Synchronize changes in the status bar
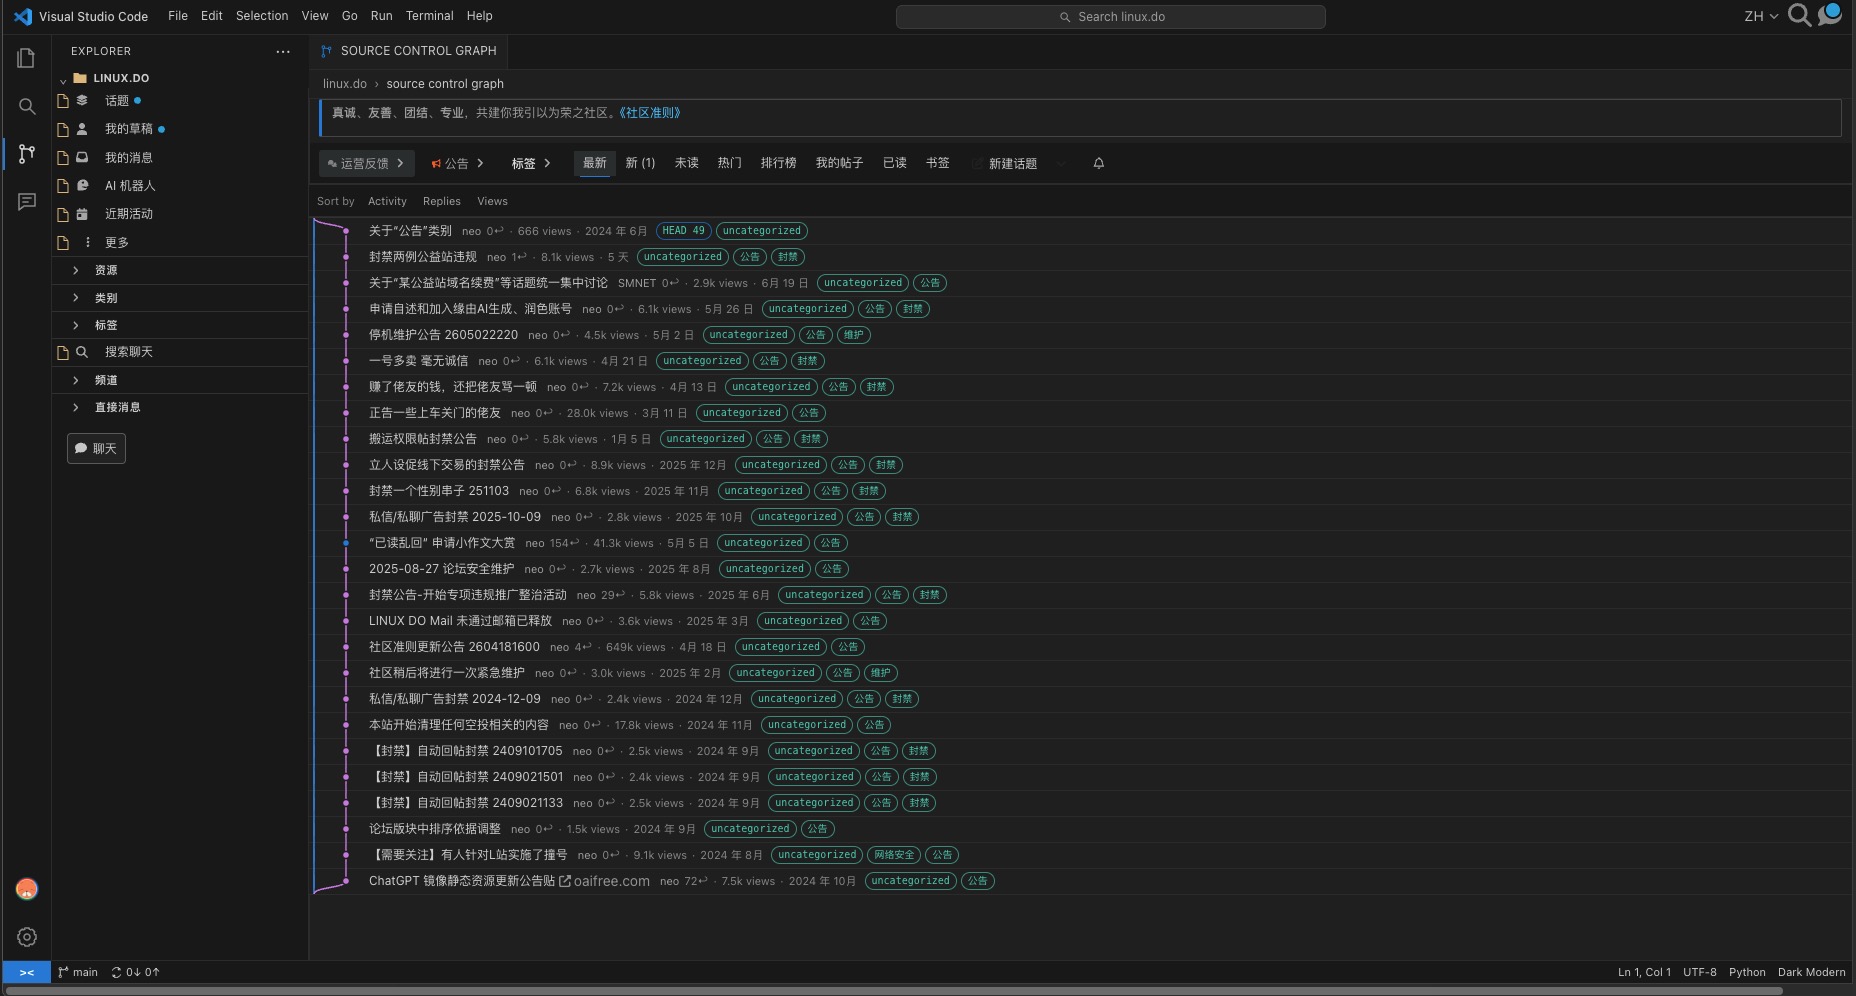The width and height of the screenshot is (1856, 996). 135,972
